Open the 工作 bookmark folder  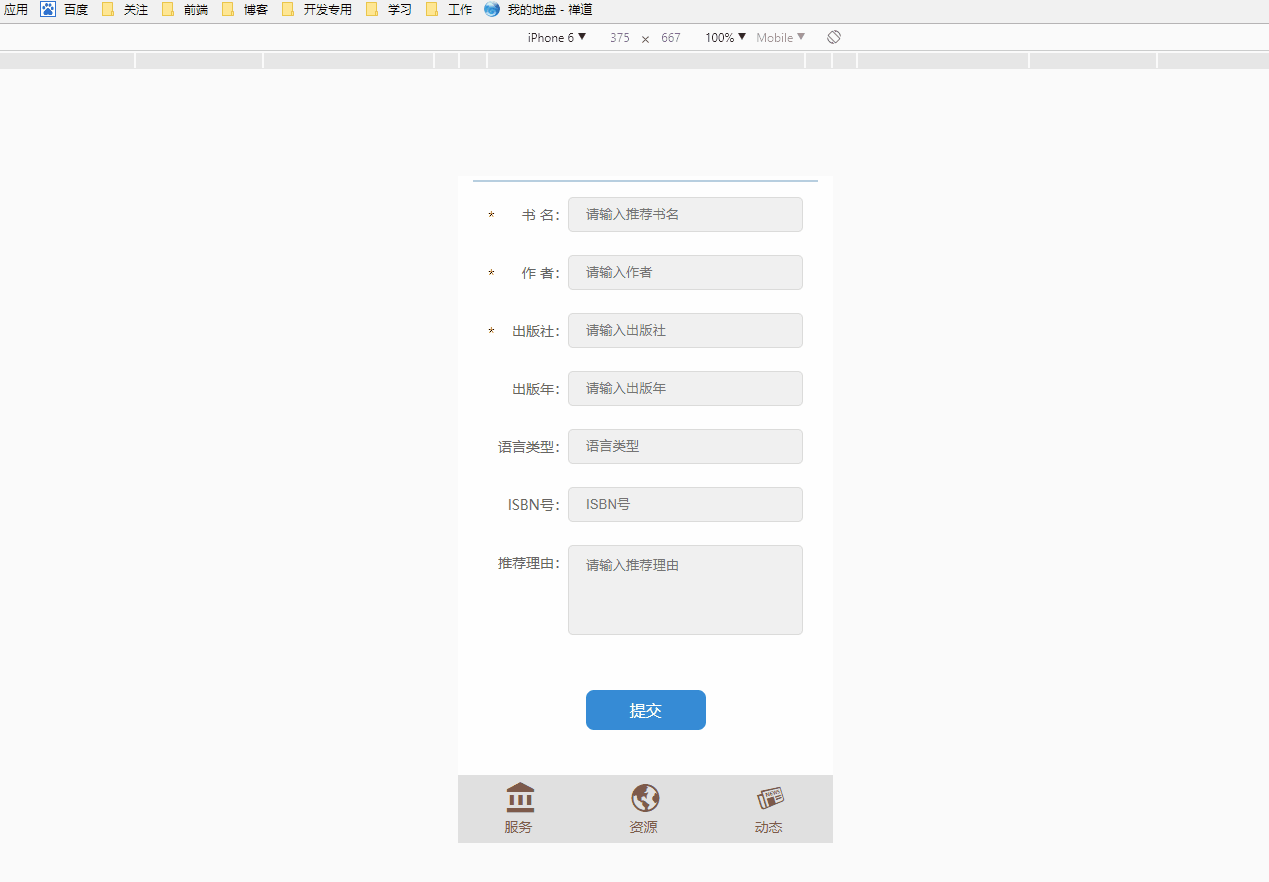449,9
